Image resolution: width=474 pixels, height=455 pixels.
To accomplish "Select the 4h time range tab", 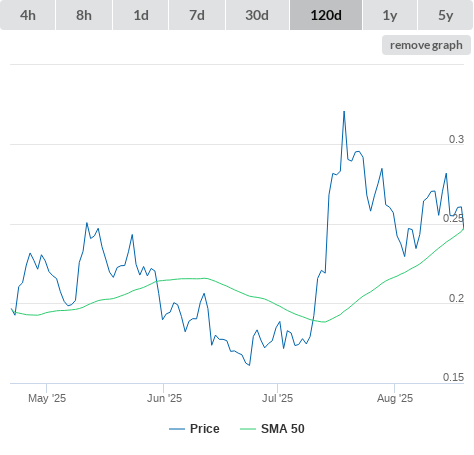I will point(28,15).
